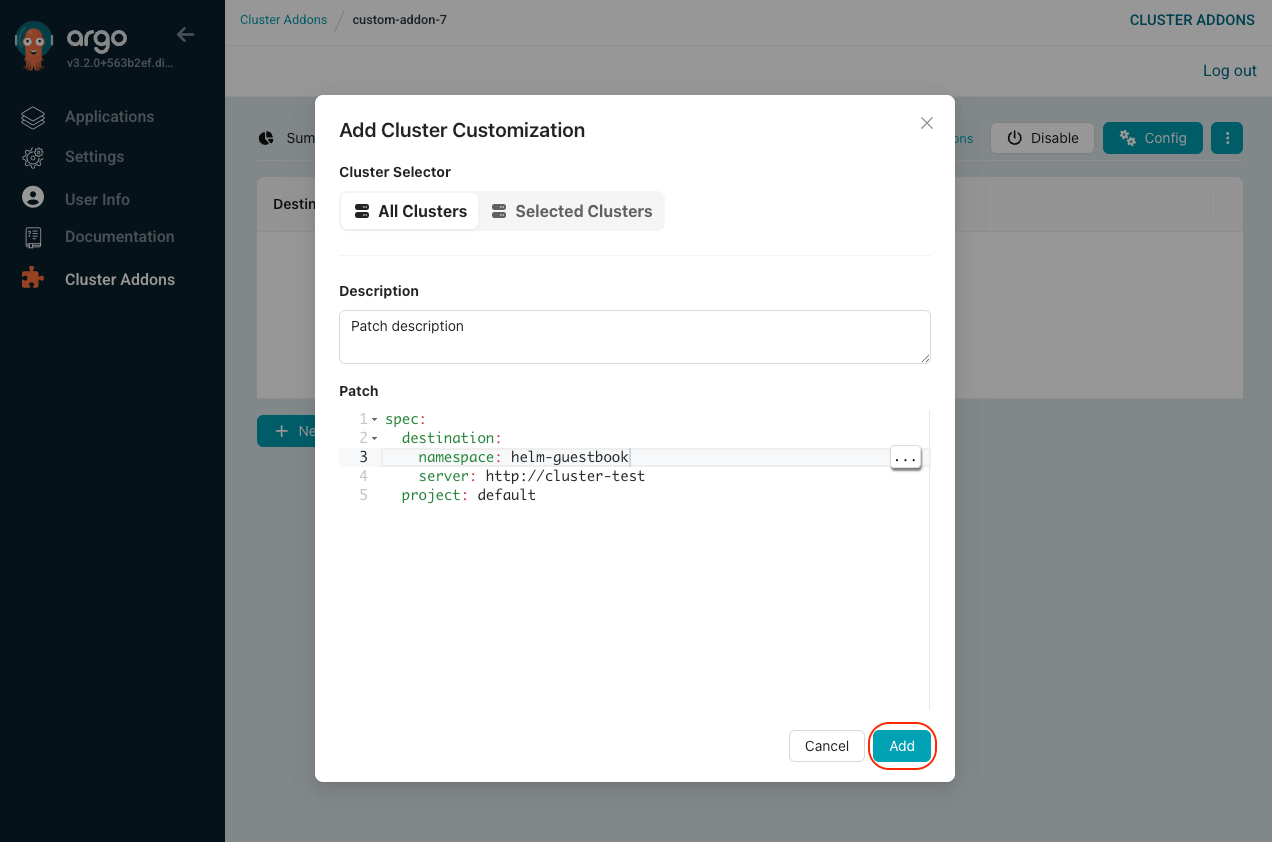Click the power icon on the Disable button

(x=1013, y=138)
